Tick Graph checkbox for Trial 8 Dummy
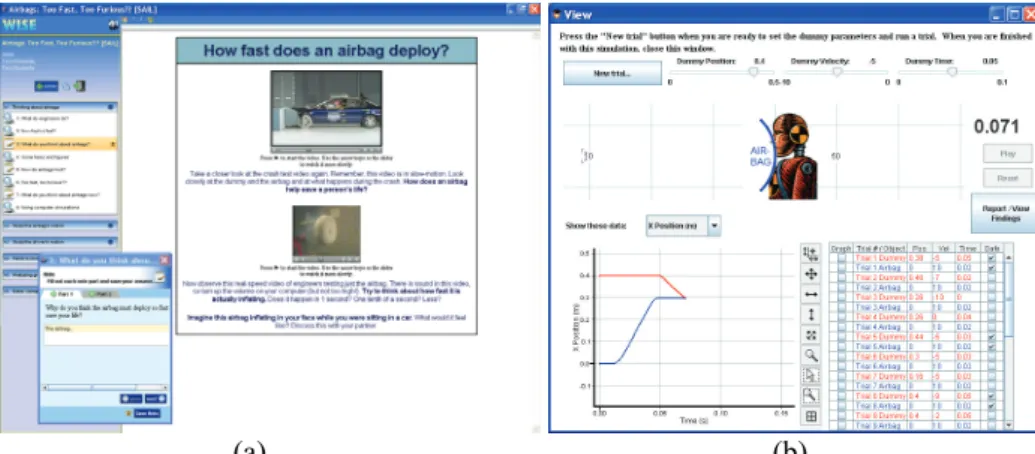Screen dimensions: 1035x454 [x=841, y=395]
